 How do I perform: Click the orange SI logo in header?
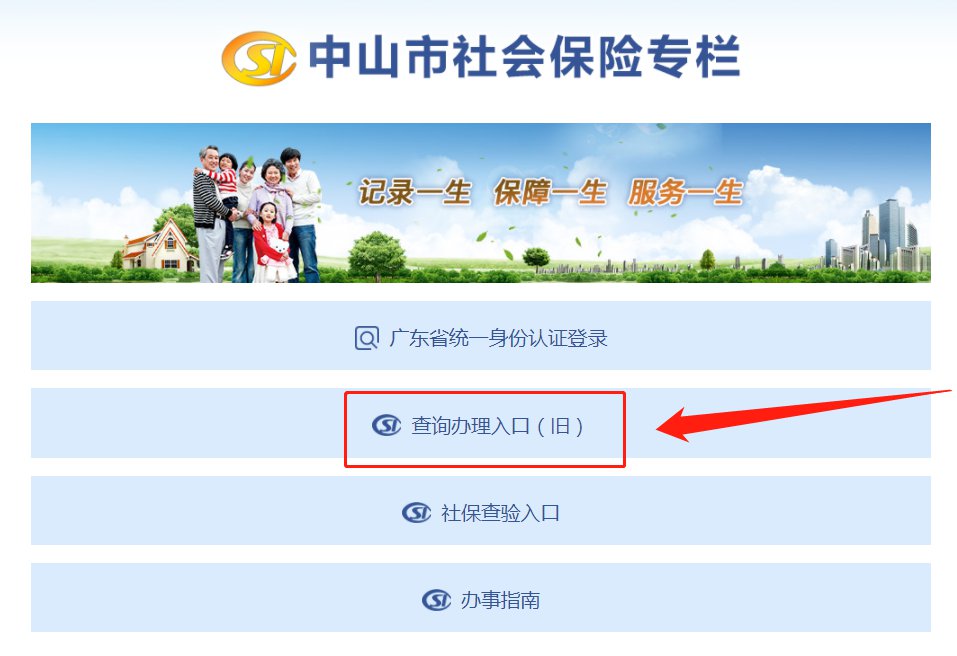pyautogui.click(x=259, y=58)
